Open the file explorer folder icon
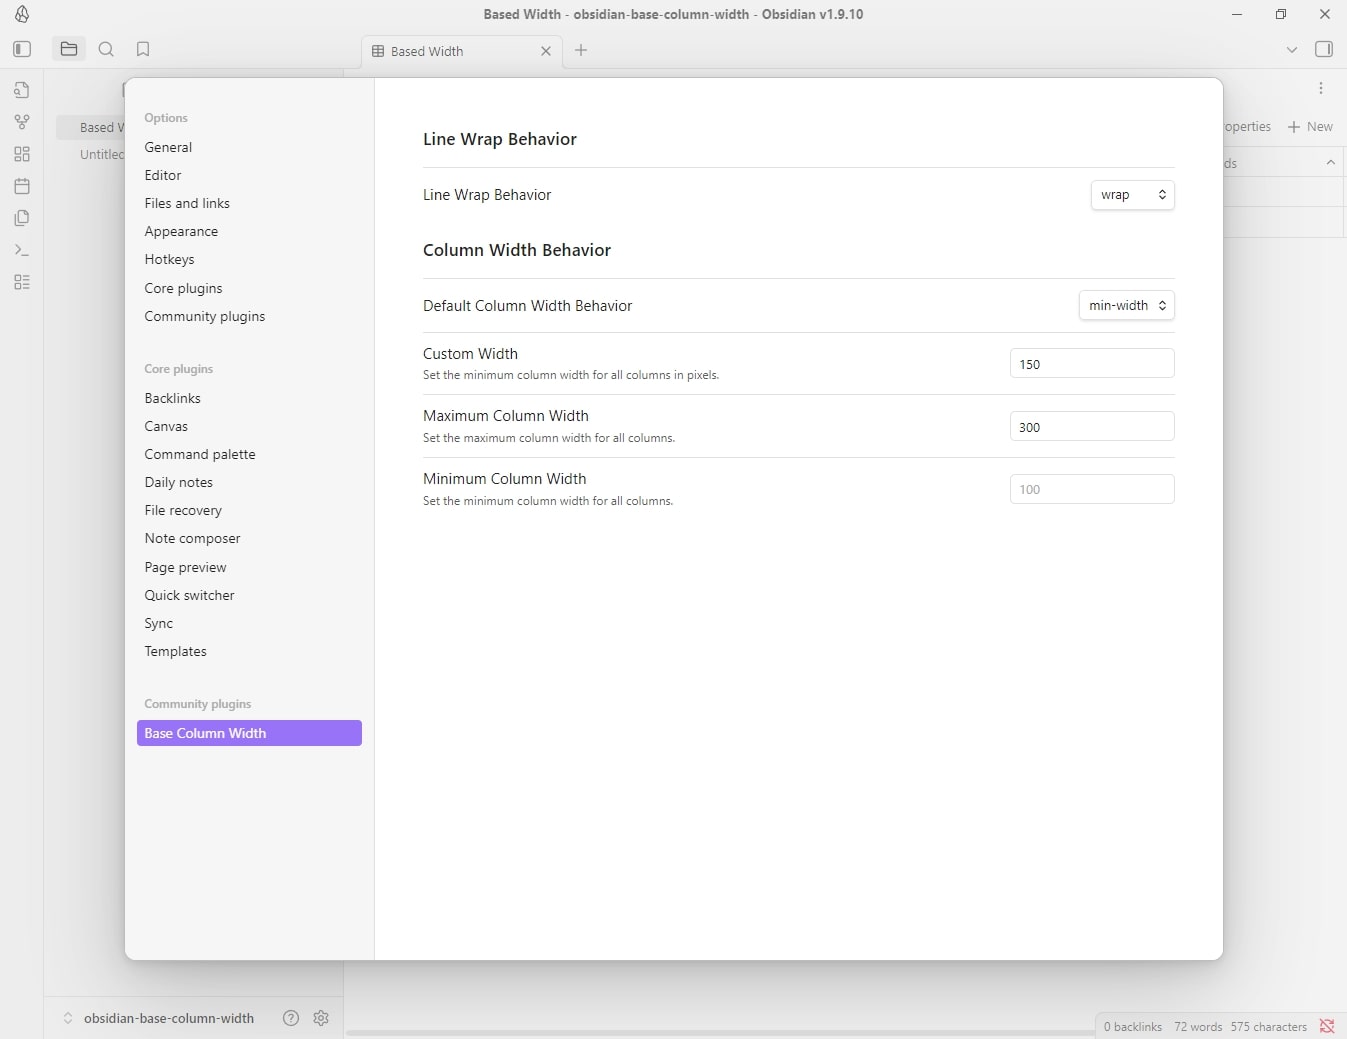Image resolution: width=1347 pixels, height=1039 pixels. pyautogui.click(x=69, y=49)
